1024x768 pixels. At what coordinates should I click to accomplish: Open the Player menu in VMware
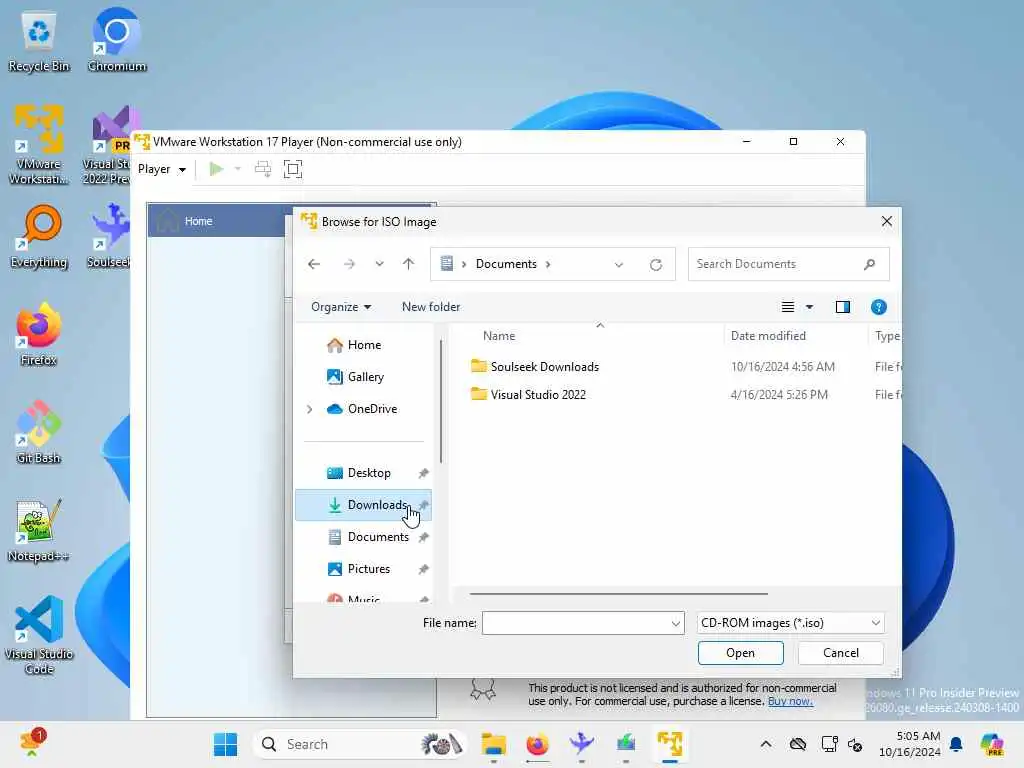click(161, 169)
